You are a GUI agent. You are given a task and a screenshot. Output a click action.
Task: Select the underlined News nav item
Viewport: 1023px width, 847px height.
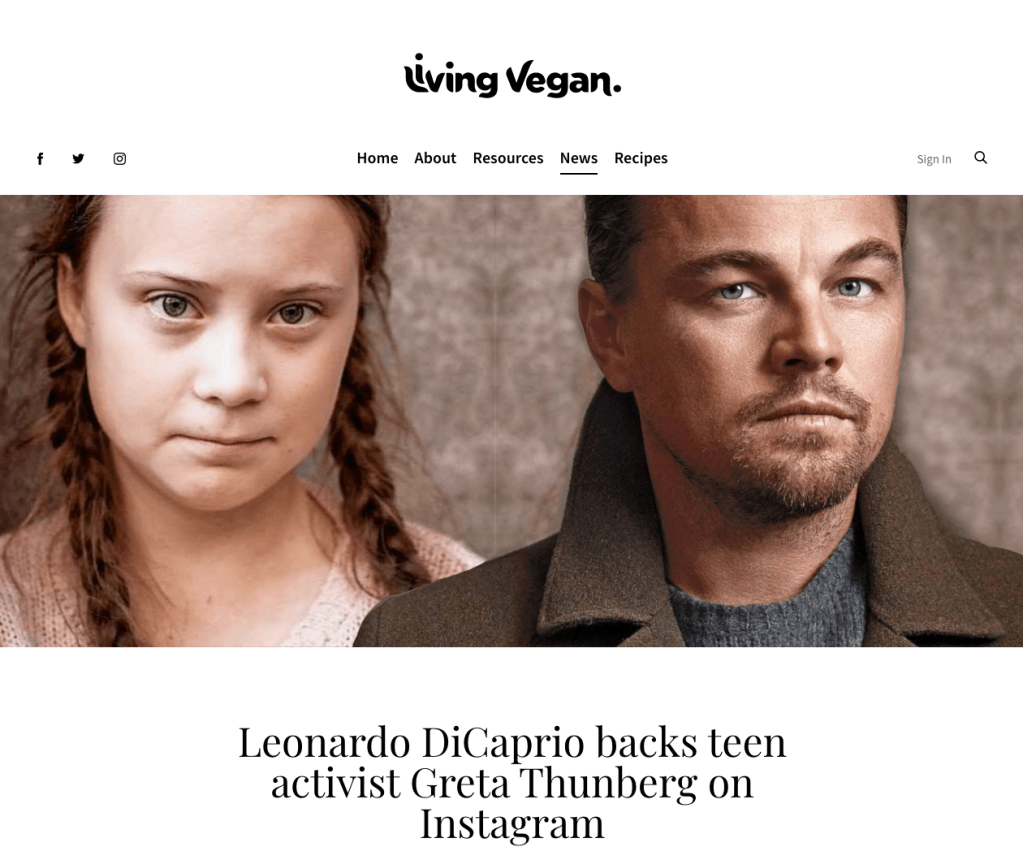578,158
